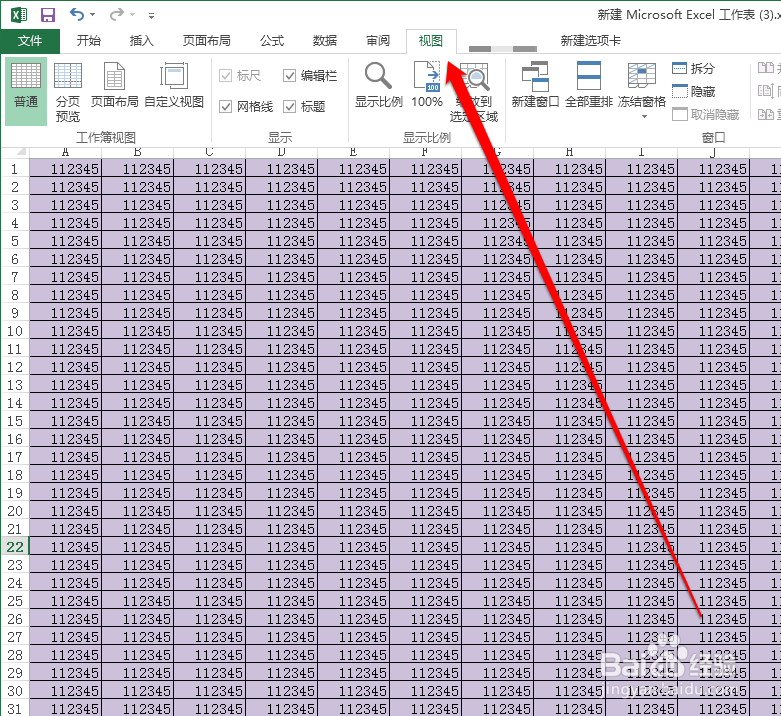
Task: Set zoom to 100%
Action: pos(427,86)
